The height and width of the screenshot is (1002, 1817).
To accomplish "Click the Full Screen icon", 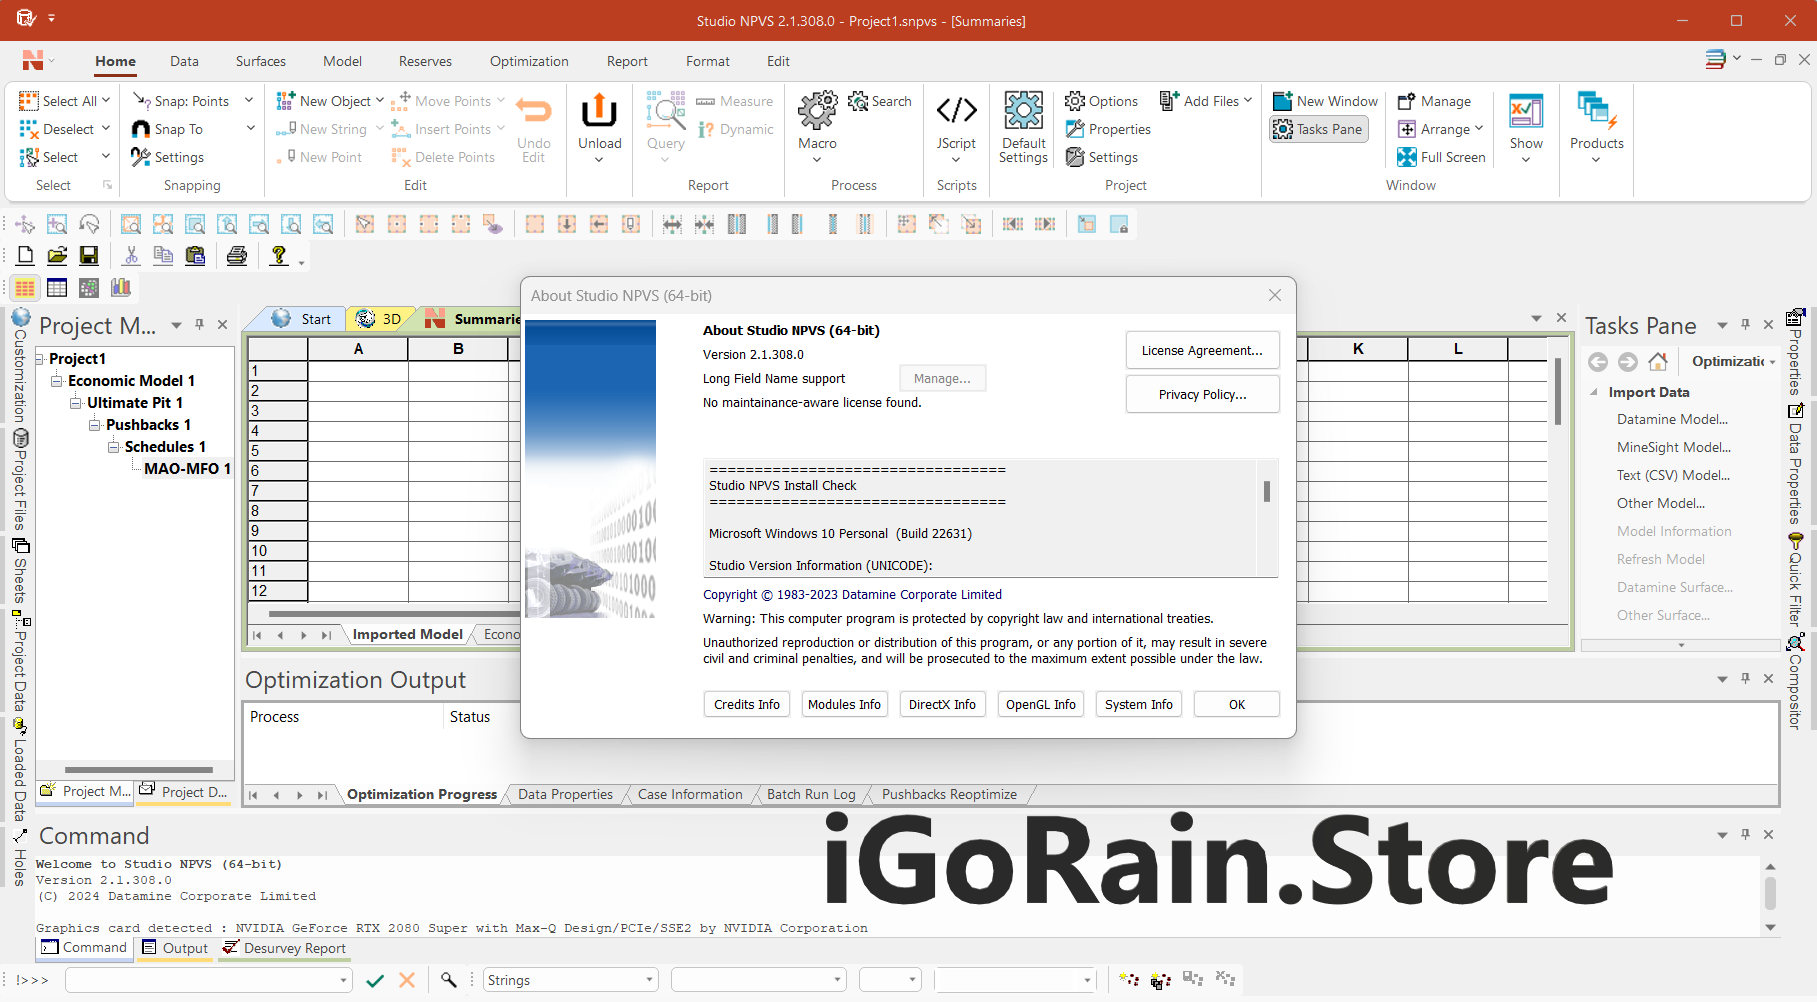I will 1407,157.
